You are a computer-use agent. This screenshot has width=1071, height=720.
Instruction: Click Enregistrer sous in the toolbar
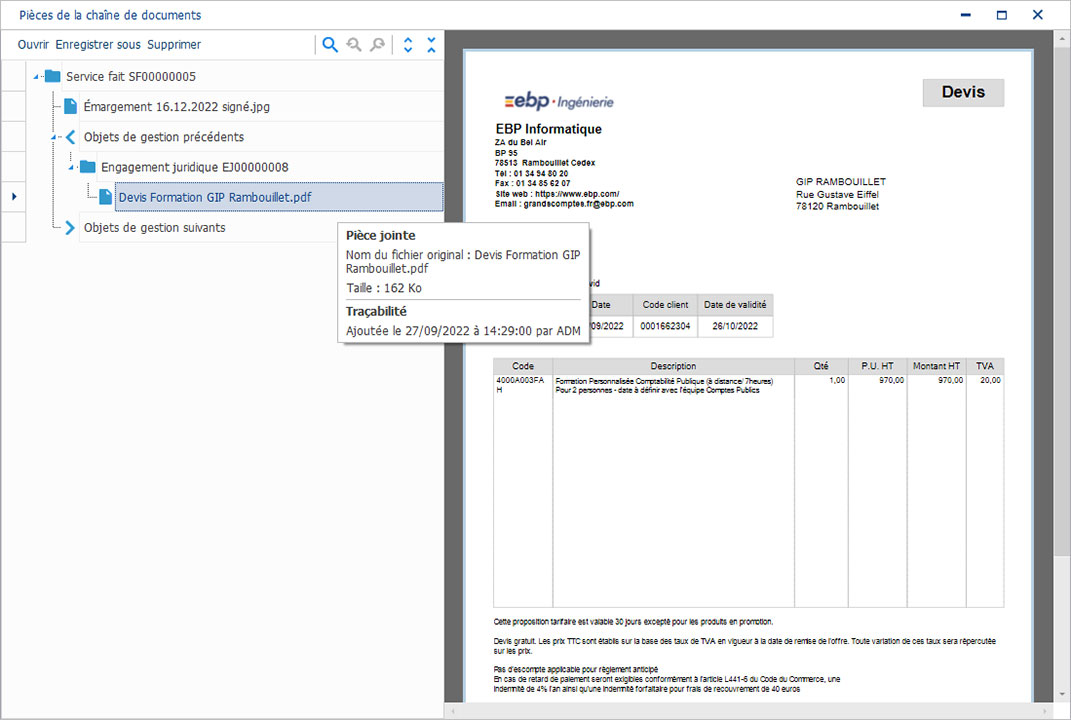(x=98, y=44)
